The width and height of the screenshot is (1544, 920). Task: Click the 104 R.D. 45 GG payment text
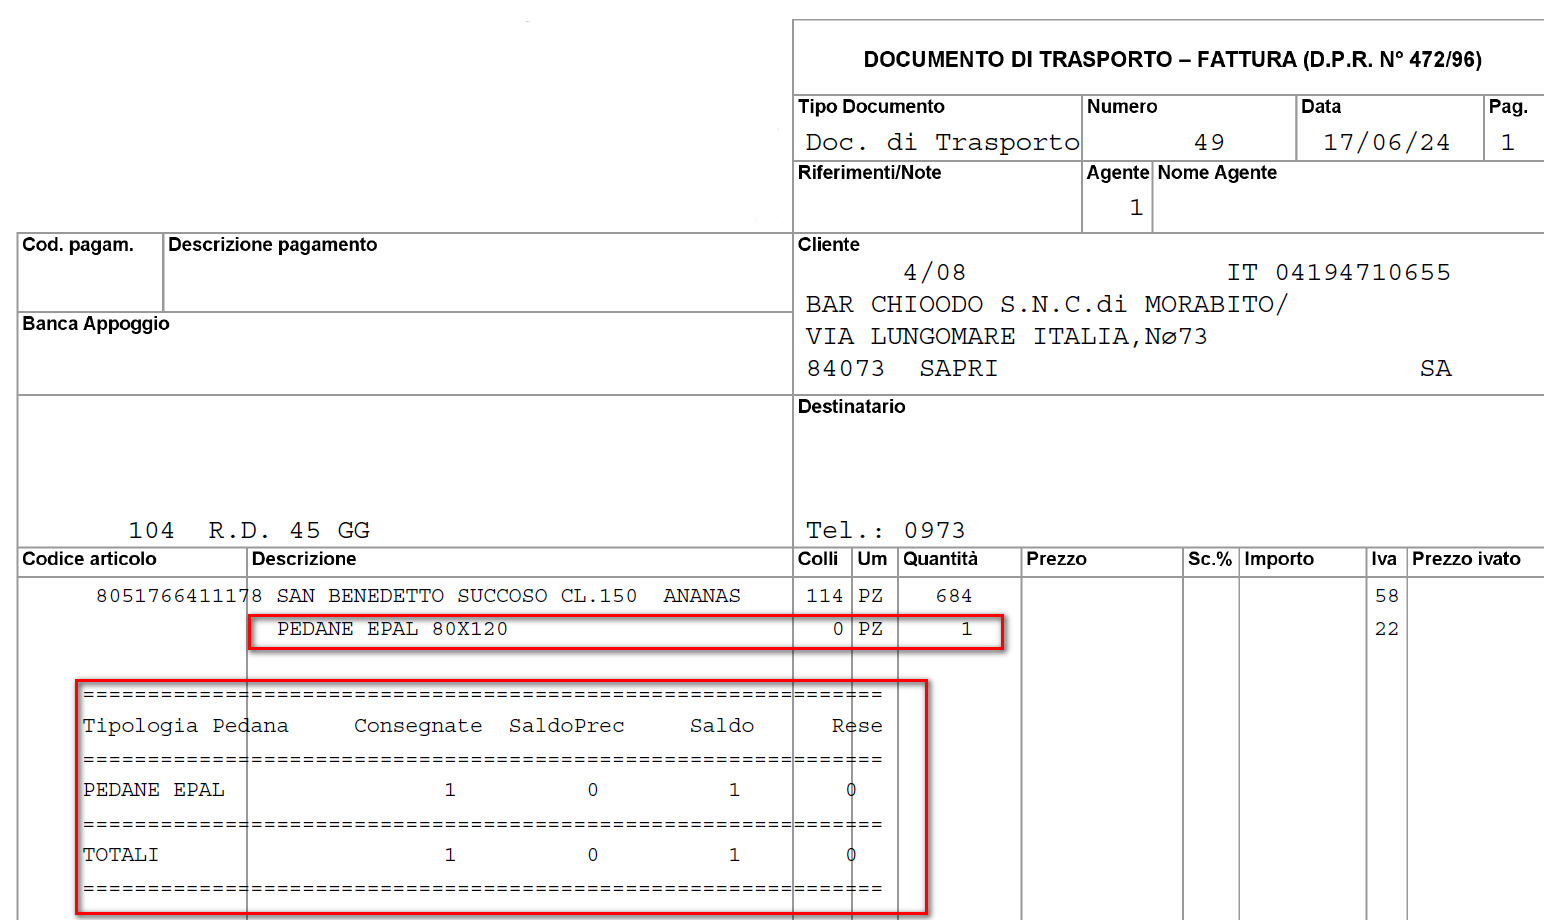tap(249, 531)
